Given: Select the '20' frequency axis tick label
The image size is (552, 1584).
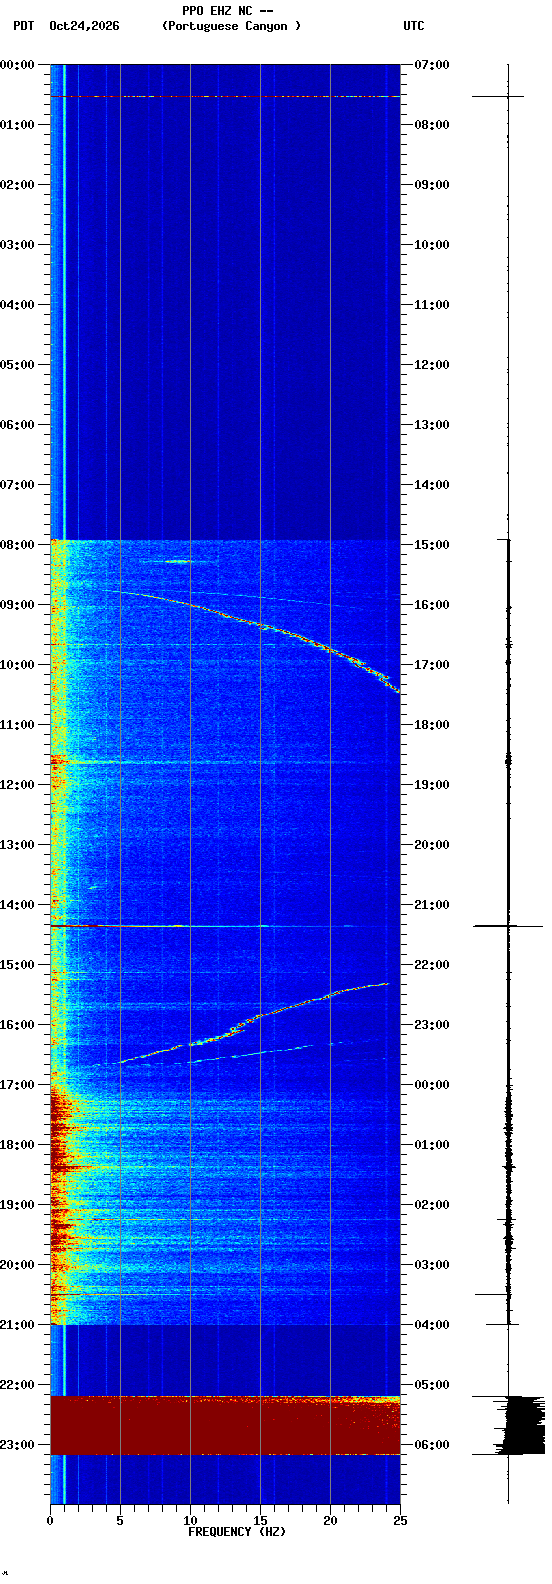Looking at the screenshot, I should (330, 1520).
